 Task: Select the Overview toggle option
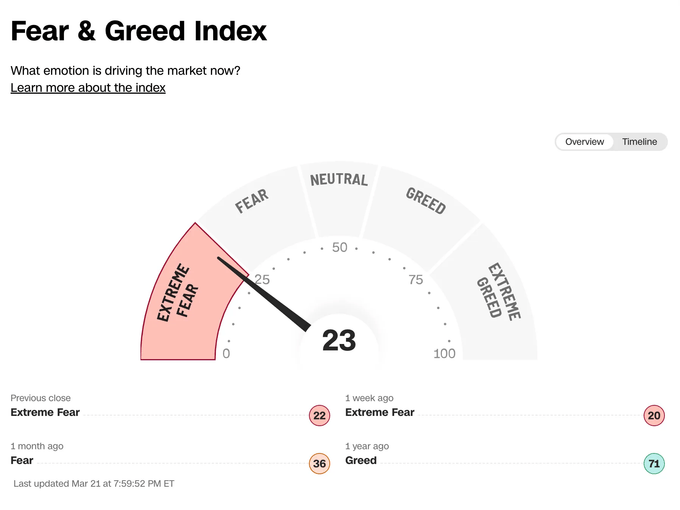(x=584, y=142)
